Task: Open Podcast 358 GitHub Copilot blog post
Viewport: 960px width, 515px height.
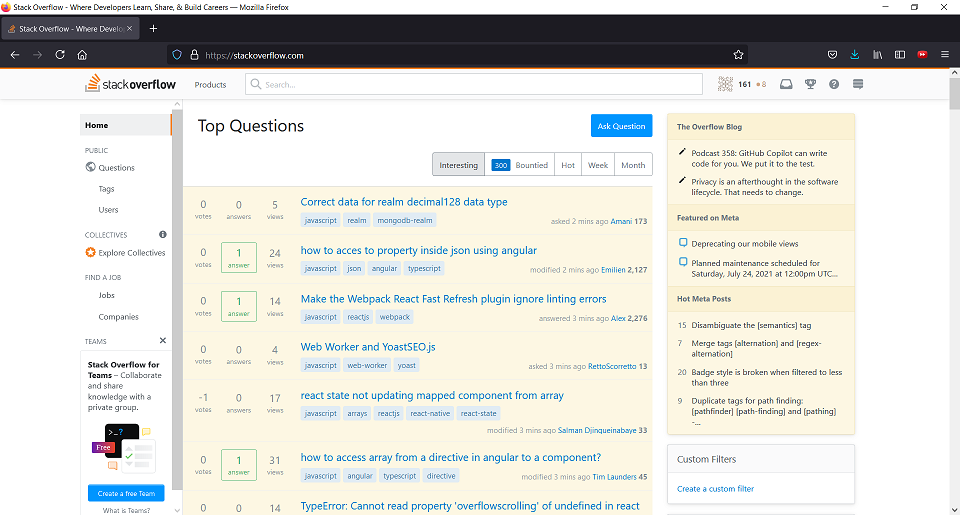Action: (759, 159)
